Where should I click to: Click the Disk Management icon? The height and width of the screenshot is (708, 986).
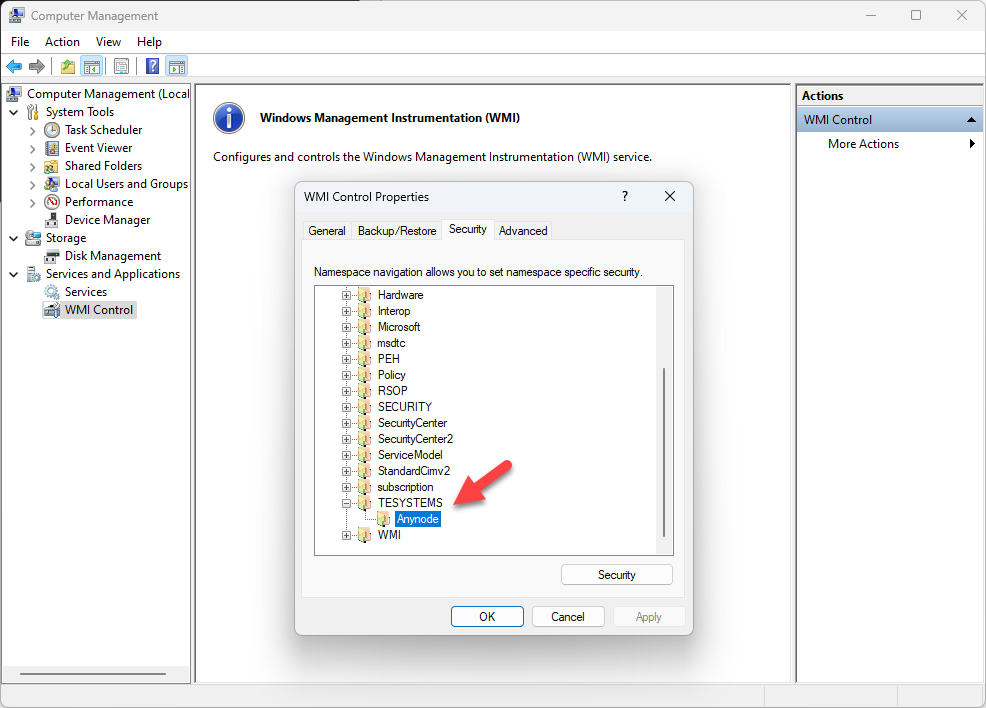coord(51,255)
